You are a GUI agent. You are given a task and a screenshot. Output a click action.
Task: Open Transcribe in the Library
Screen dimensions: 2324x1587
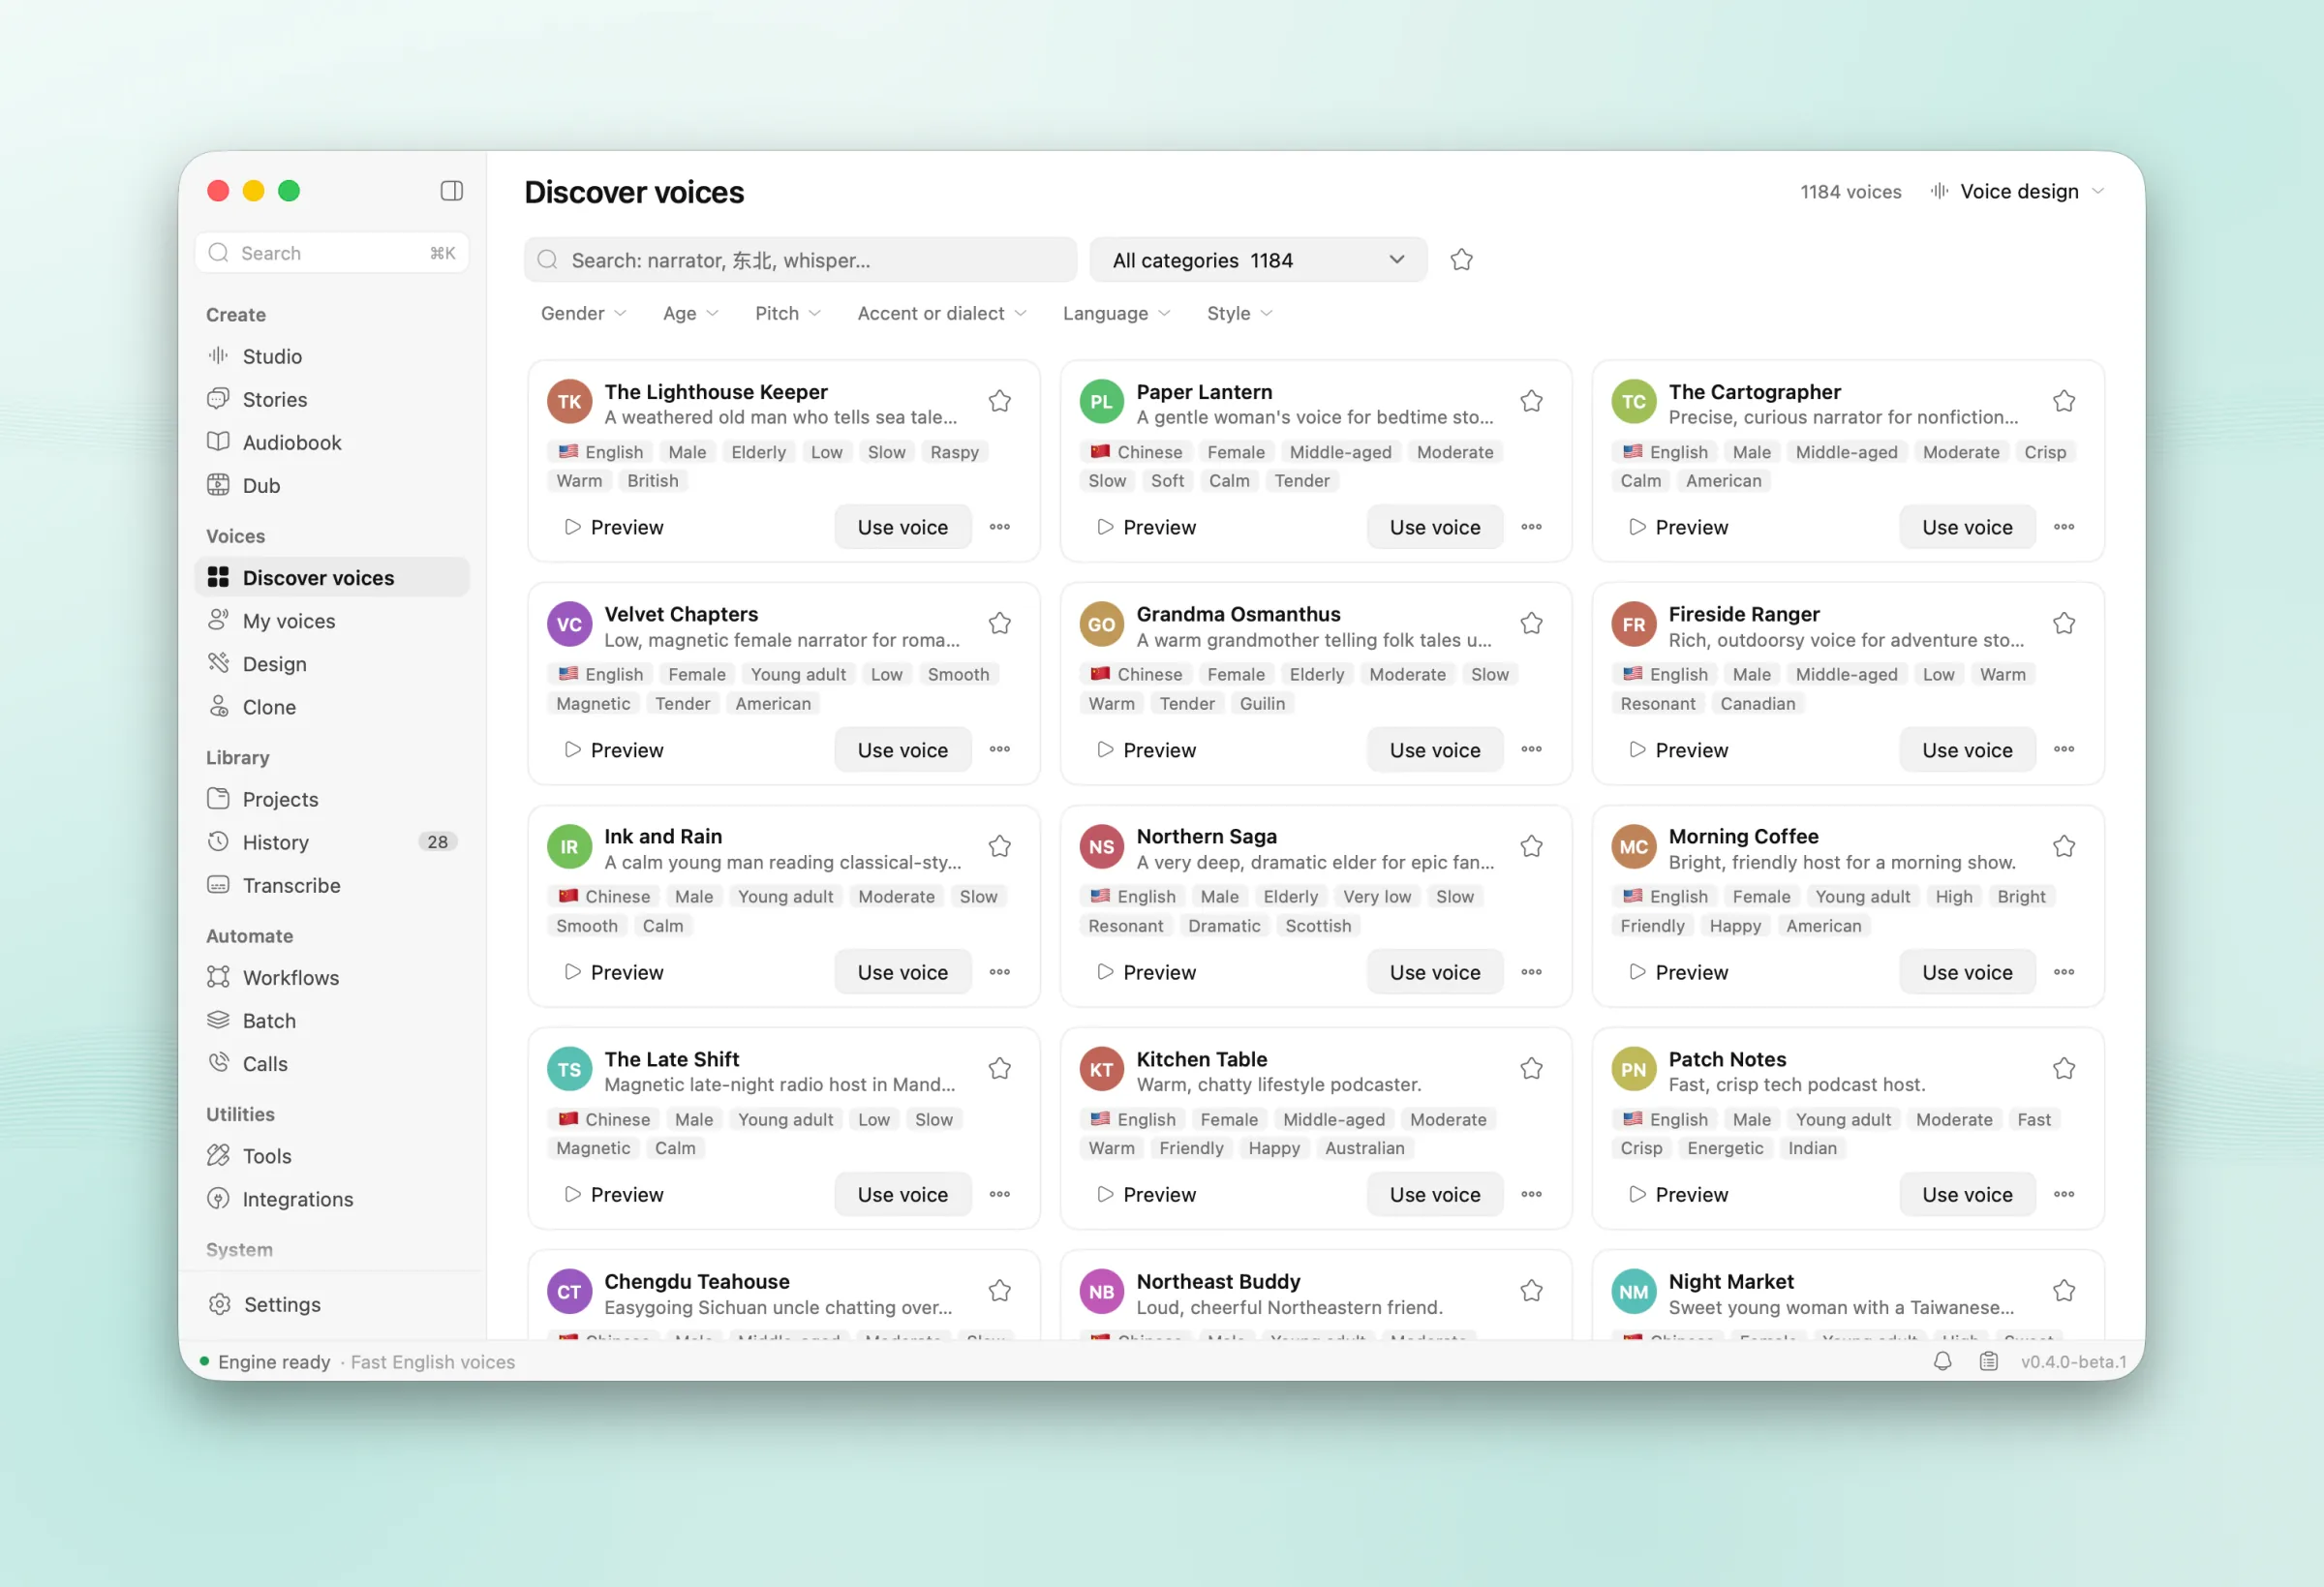(331, 885)
